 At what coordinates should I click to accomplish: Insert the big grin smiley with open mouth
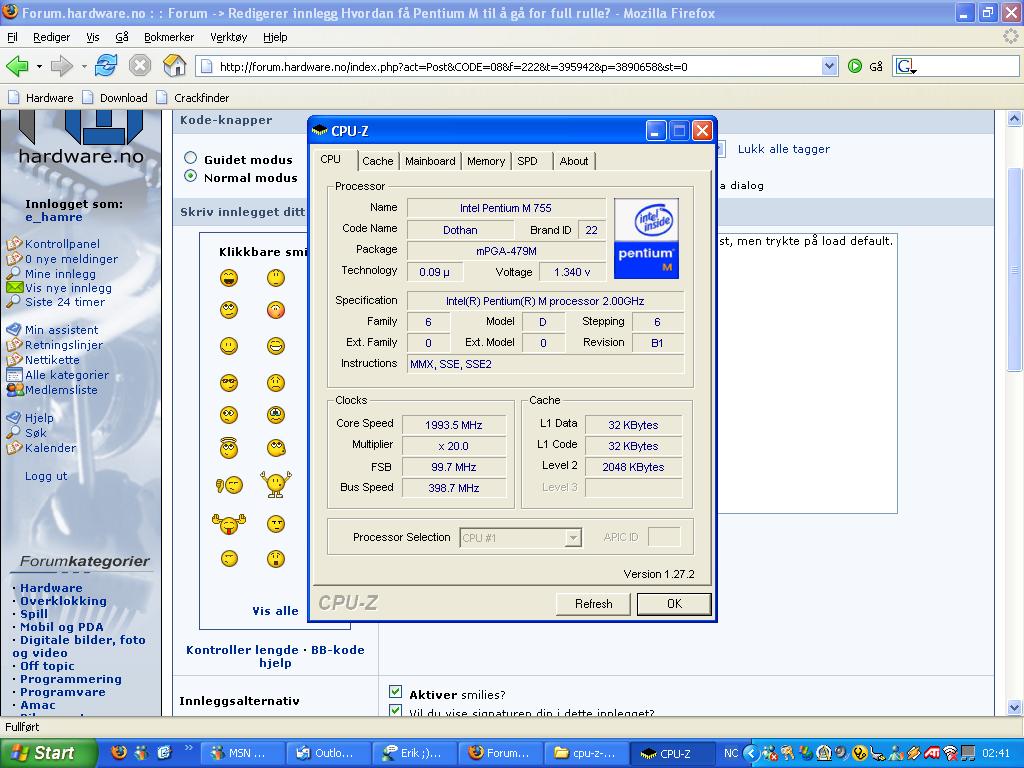(229, 279)
